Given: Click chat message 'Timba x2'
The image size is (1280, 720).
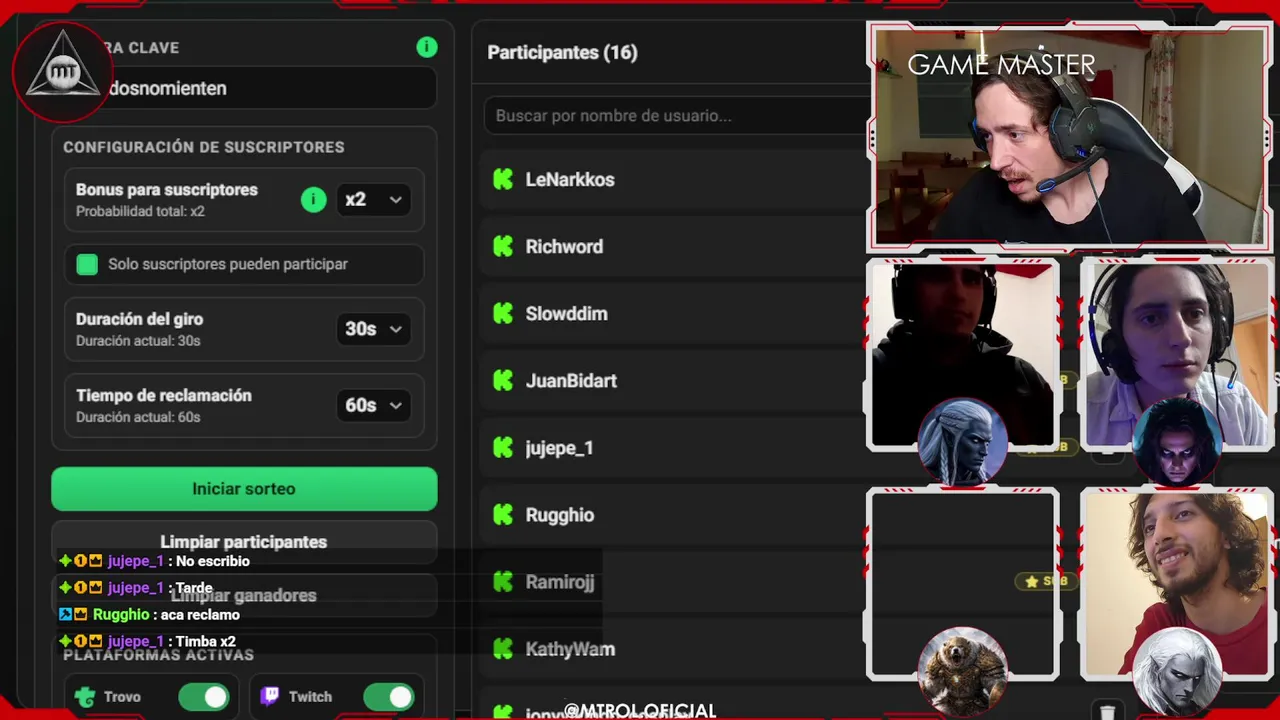Looking at the screenshot, I should pos(206,641).
